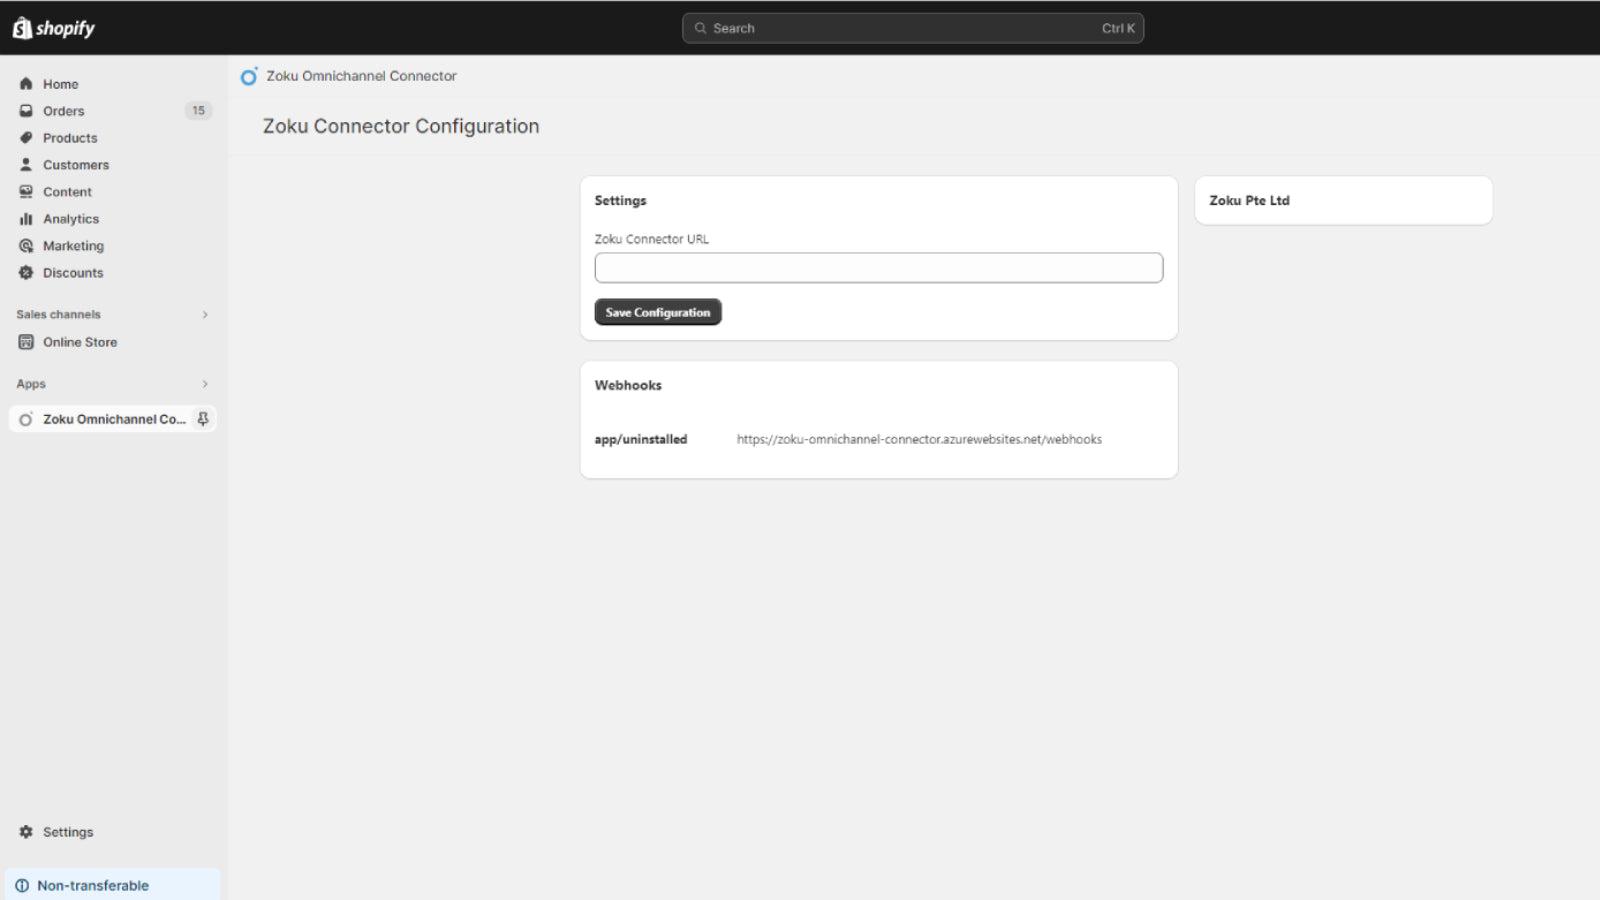Open Home via its house icon
Screen dimensions: 1600x900
[x=26, y=84]
